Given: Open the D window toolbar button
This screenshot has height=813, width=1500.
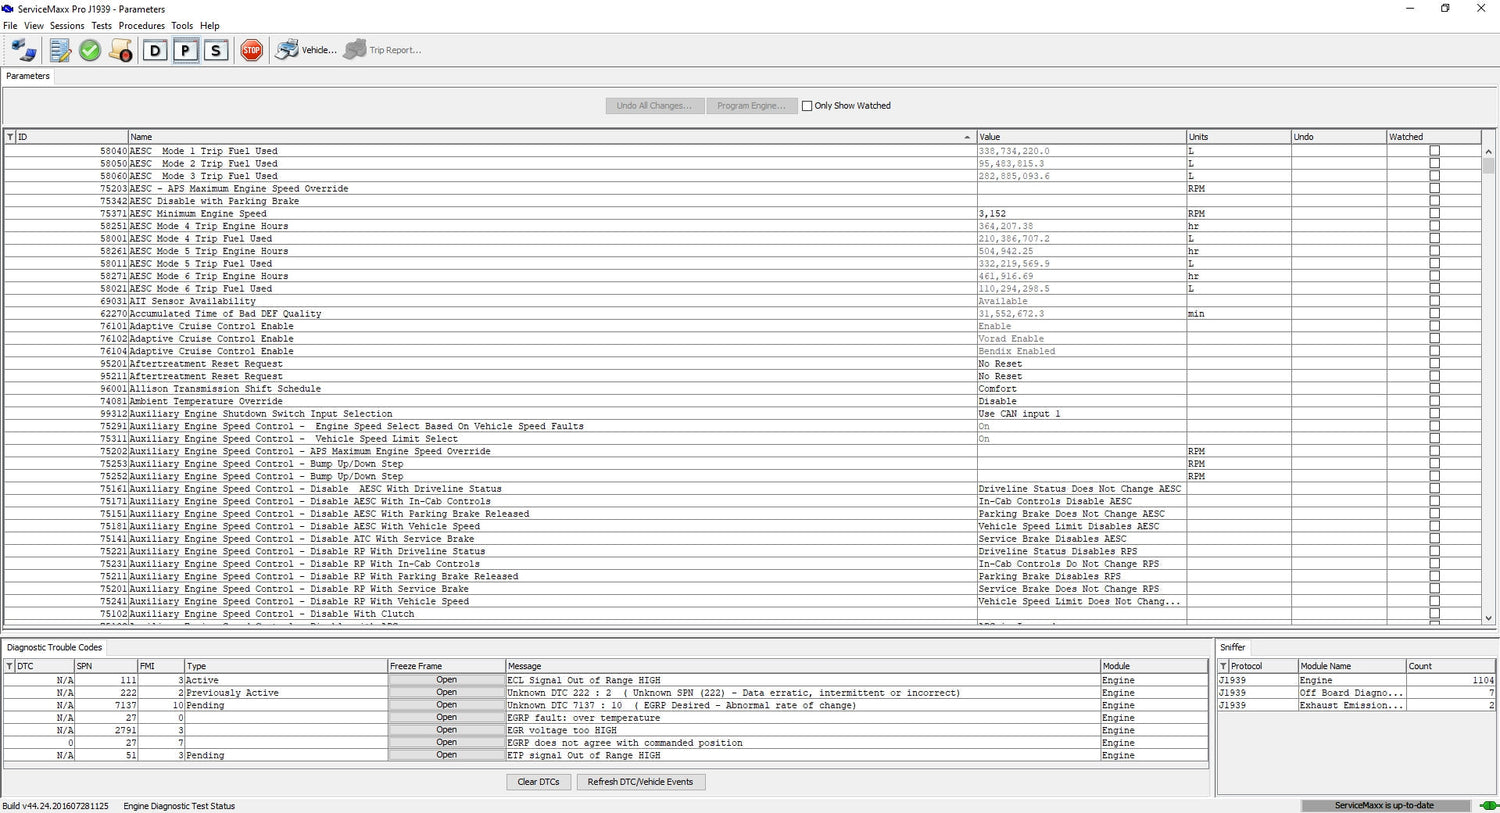Looking at the screenshot, I should [154, 50].
